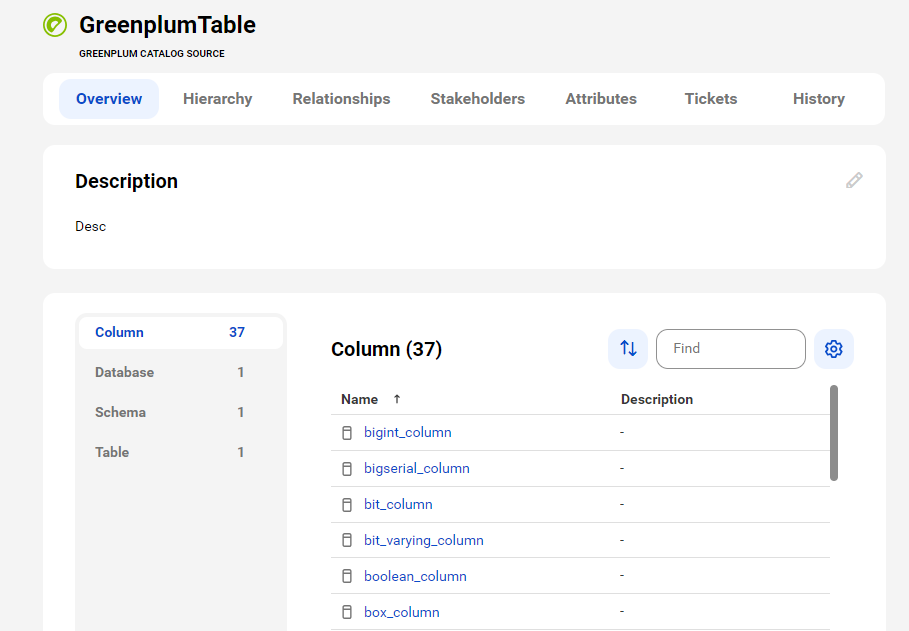Image resolution: width=909 pixels, height=631 pixels.
Task: Click the column icon beside bit_column
Action: pyautogui.click(x=347, y=505)
